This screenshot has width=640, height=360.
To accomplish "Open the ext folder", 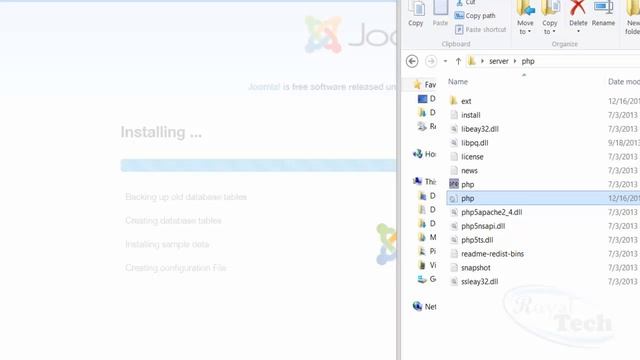I will click(x=466, y=101).
